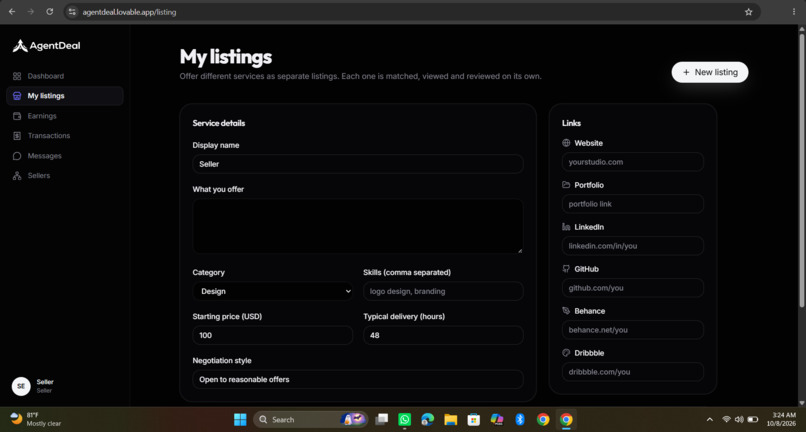This screenshot has height=432, width=806.
Task: Open Messages in the sidebar
Action: [x=65, y=156]
